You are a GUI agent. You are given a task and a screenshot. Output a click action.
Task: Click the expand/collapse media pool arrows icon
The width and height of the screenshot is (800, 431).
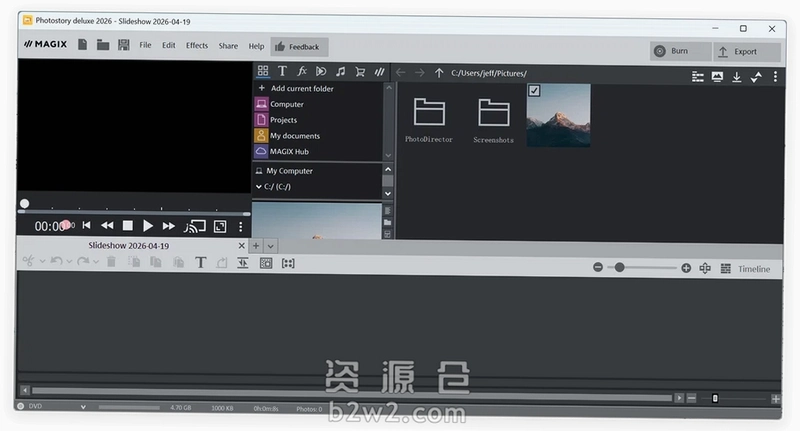point(756,77)
